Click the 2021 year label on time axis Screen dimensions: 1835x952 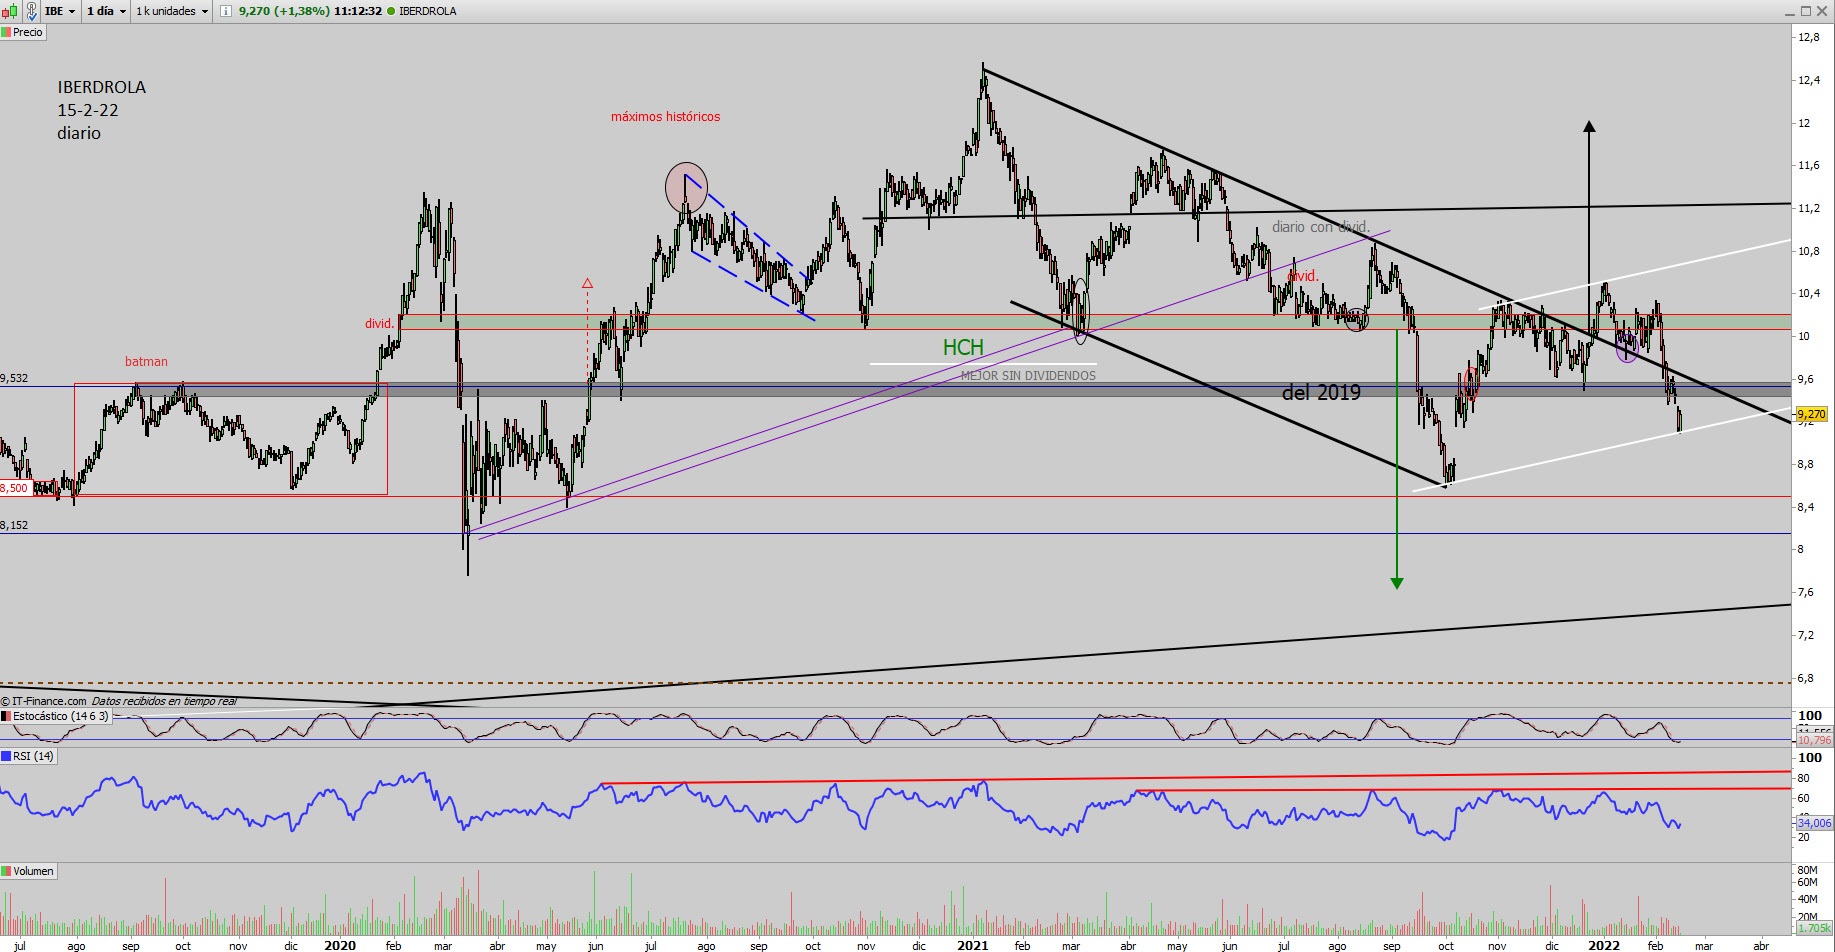(973, 945)
